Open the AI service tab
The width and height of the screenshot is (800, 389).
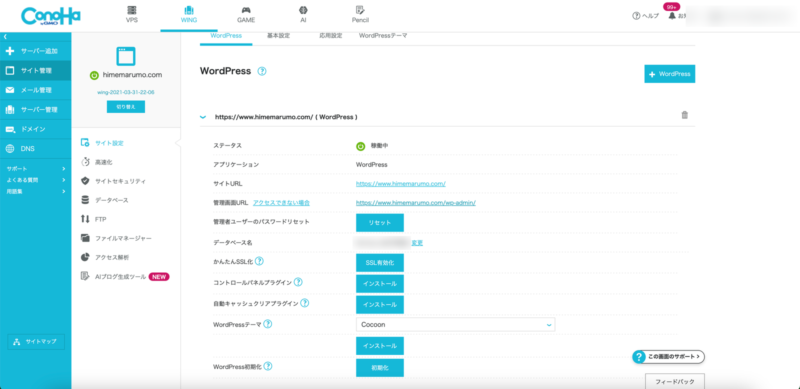[x=303, y=14]
